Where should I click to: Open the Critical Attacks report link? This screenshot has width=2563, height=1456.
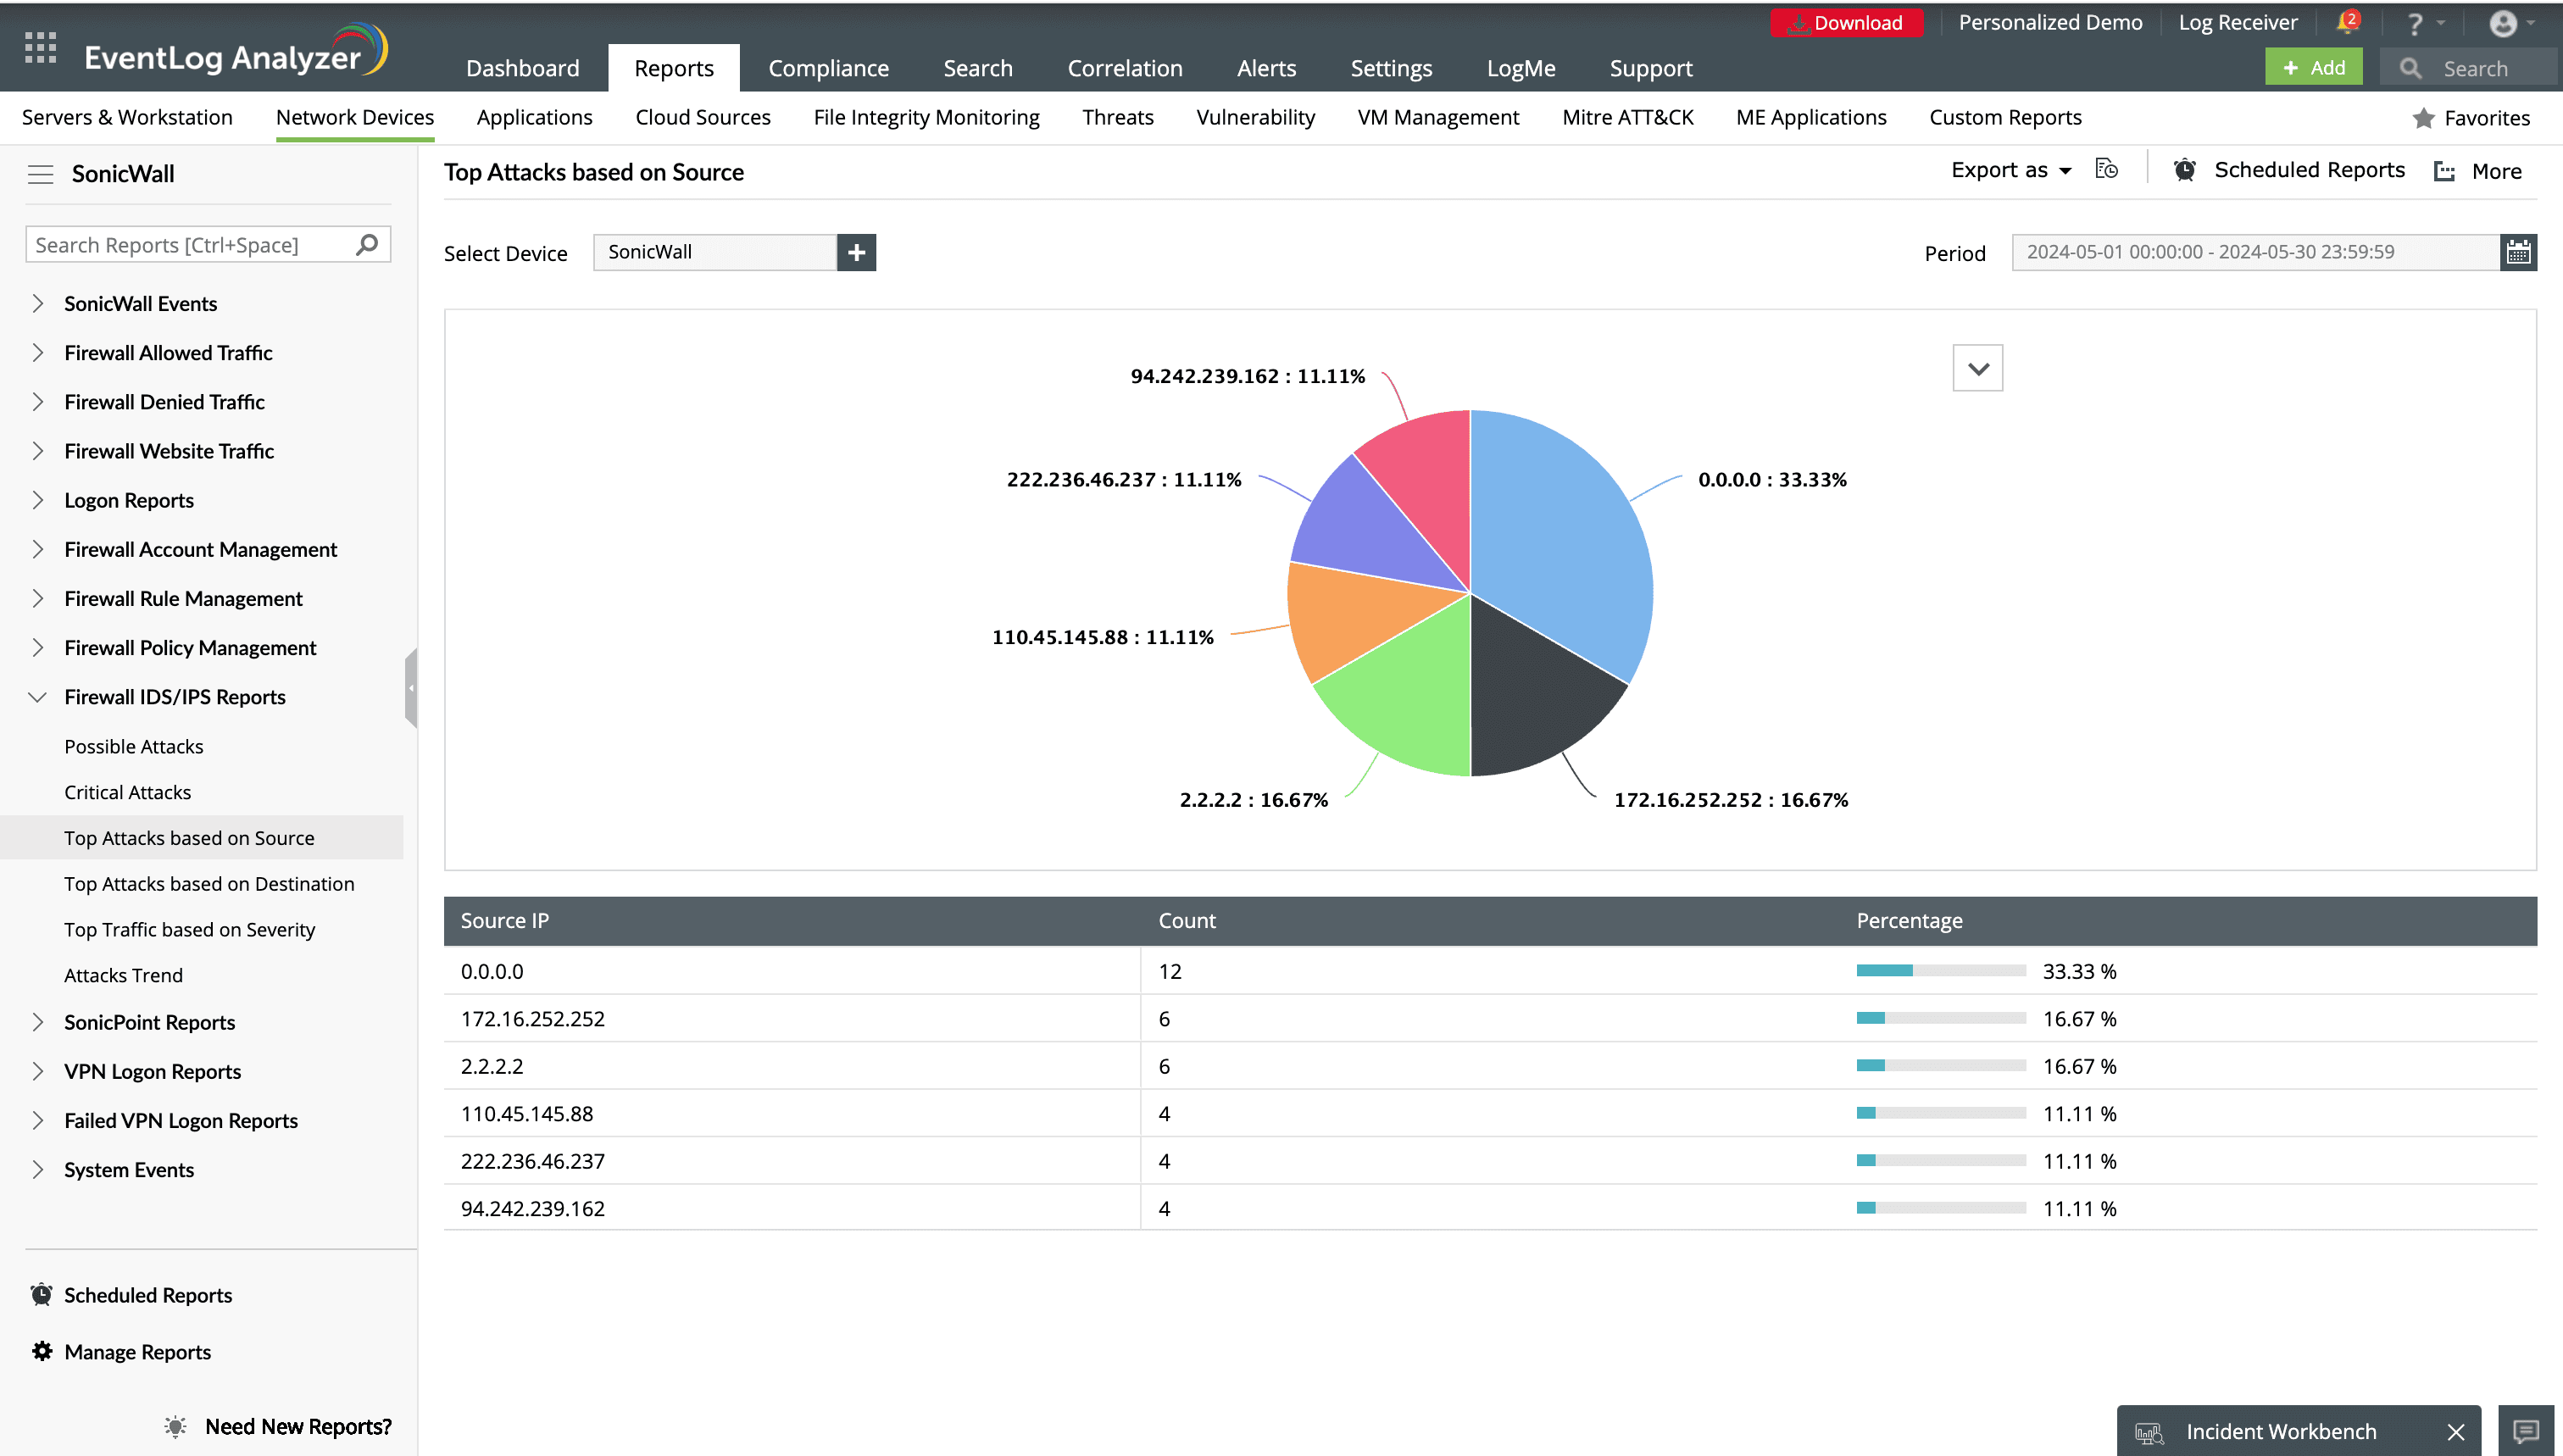click(127, 792)
